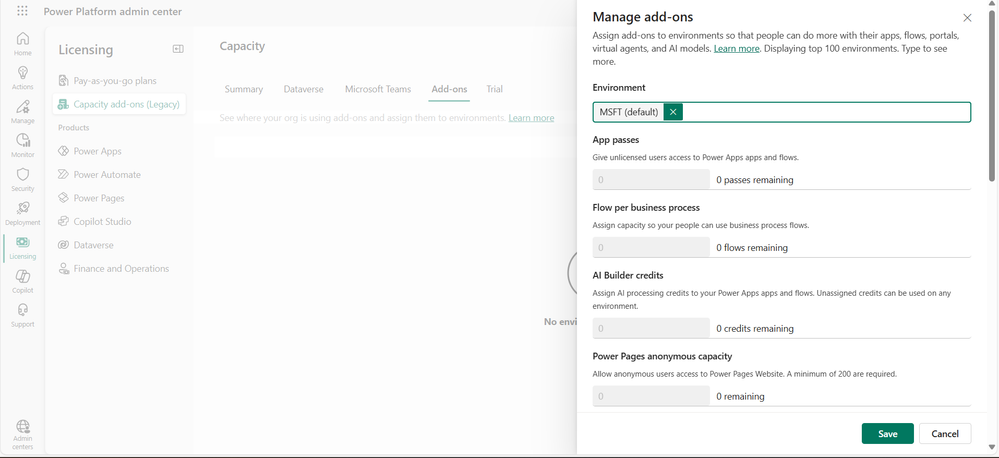999x458 pixels.
Task: Open Actions in left rail
Action: click(23, 77)
